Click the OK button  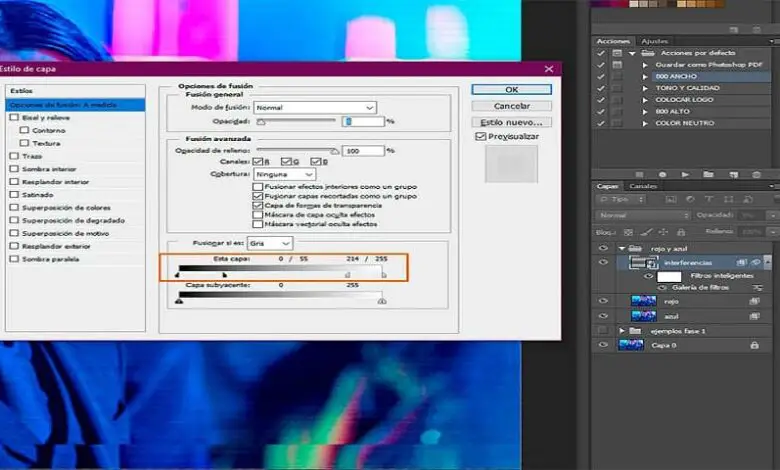511,90
